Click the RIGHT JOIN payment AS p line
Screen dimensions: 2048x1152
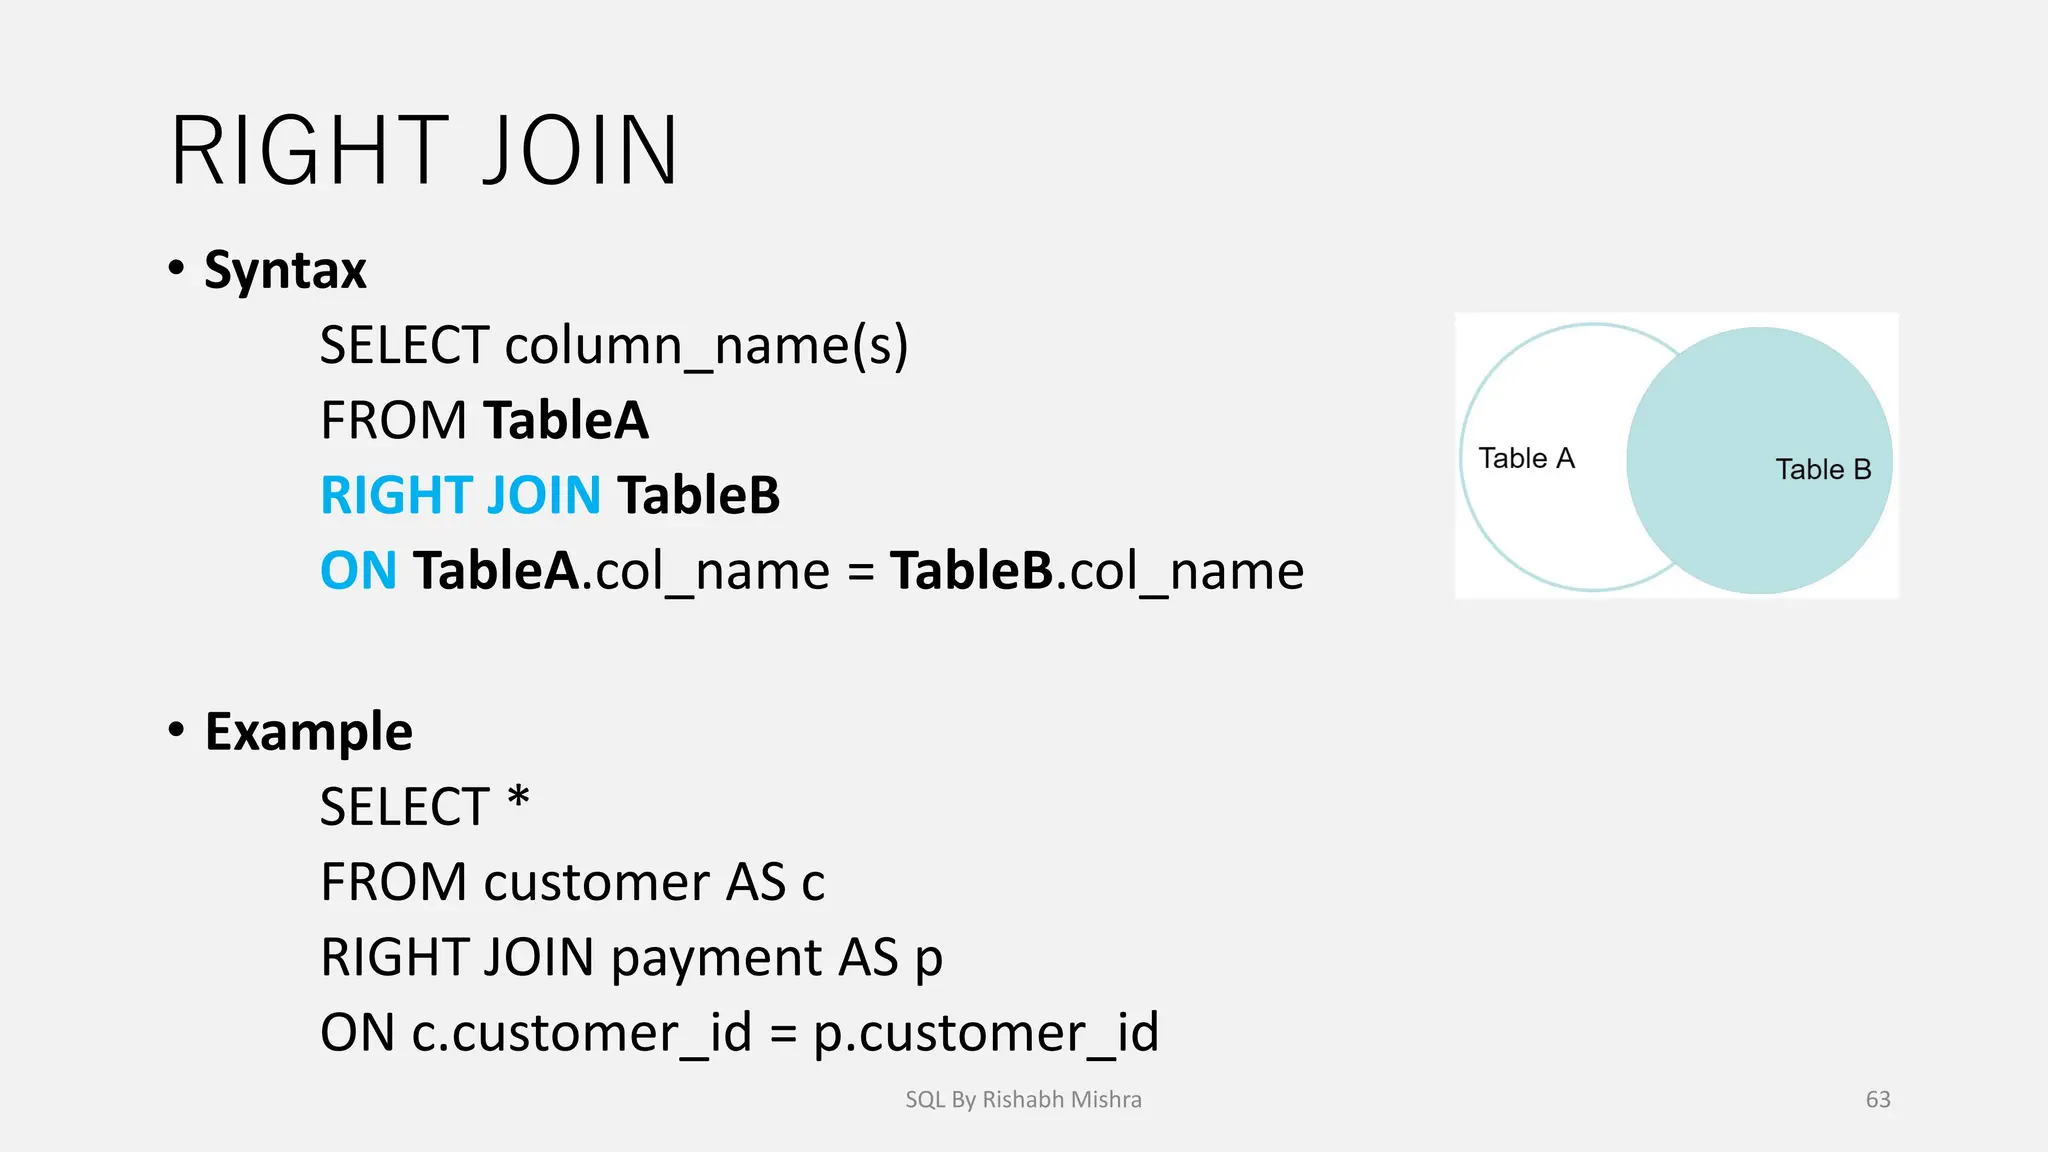(x=631, y=957)
